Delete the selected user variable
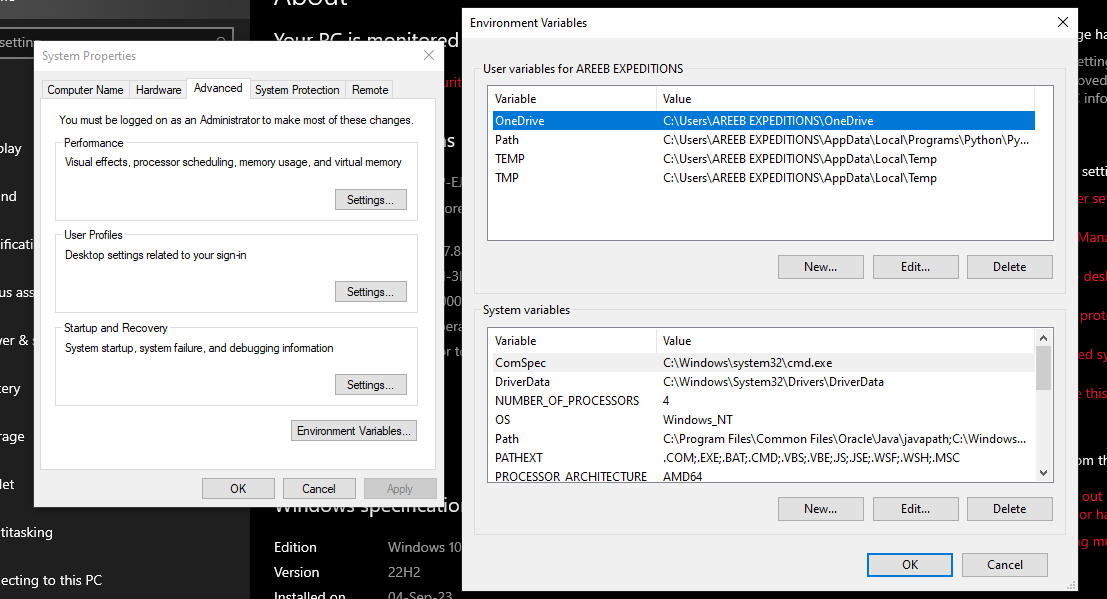The image size is (1107, 599). [1009, 267]
